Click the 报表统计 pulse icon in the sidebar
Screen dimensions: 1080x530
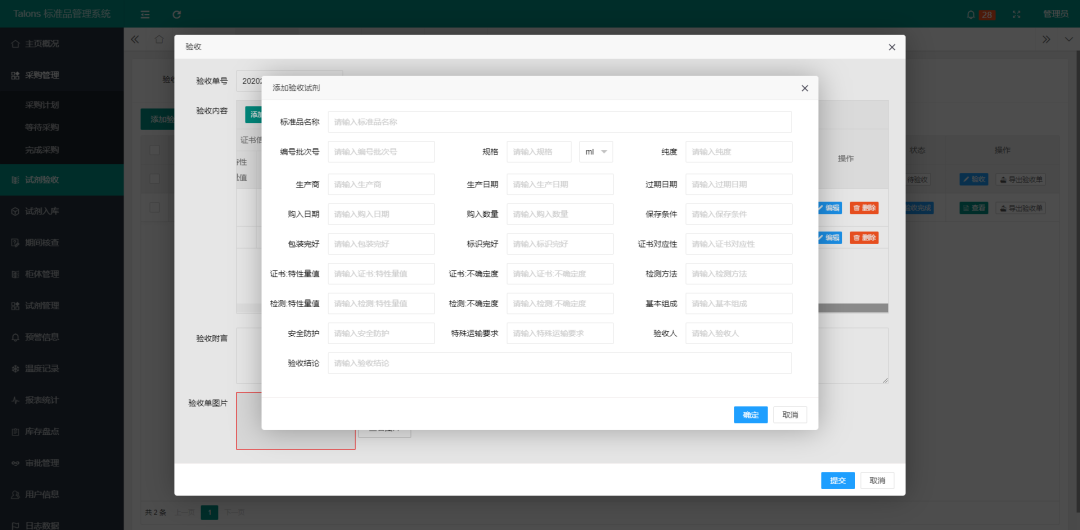coord(15,400)
